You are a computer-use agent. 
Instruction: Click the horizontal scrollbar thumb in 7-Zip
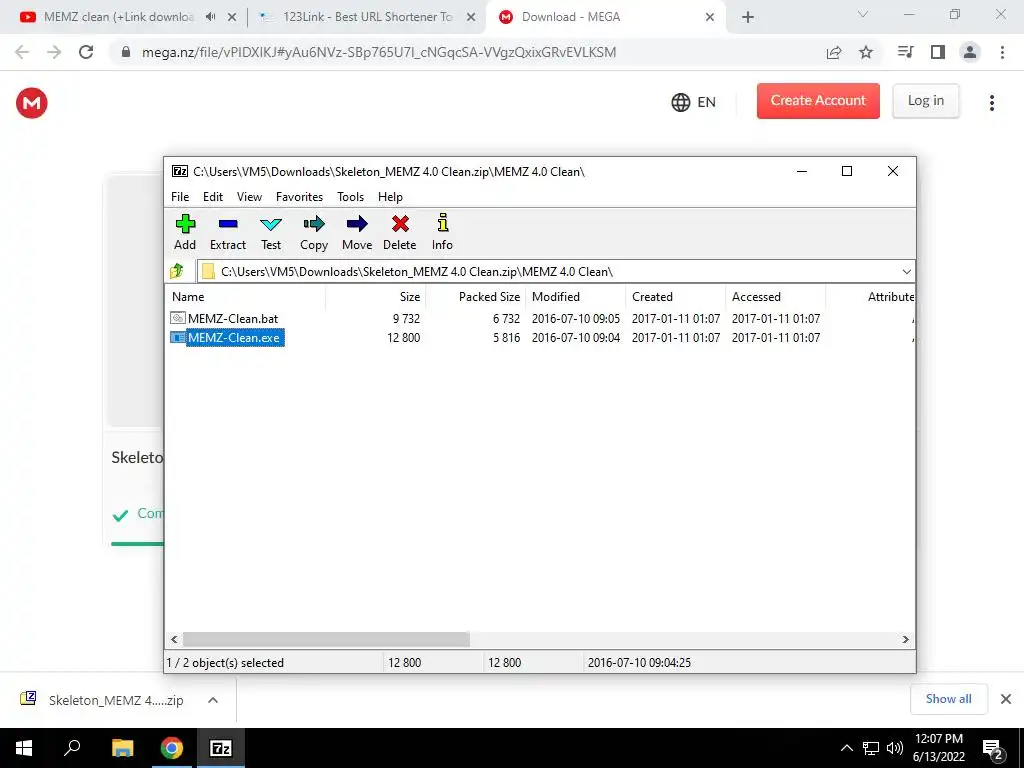click(x=326, y=639)
